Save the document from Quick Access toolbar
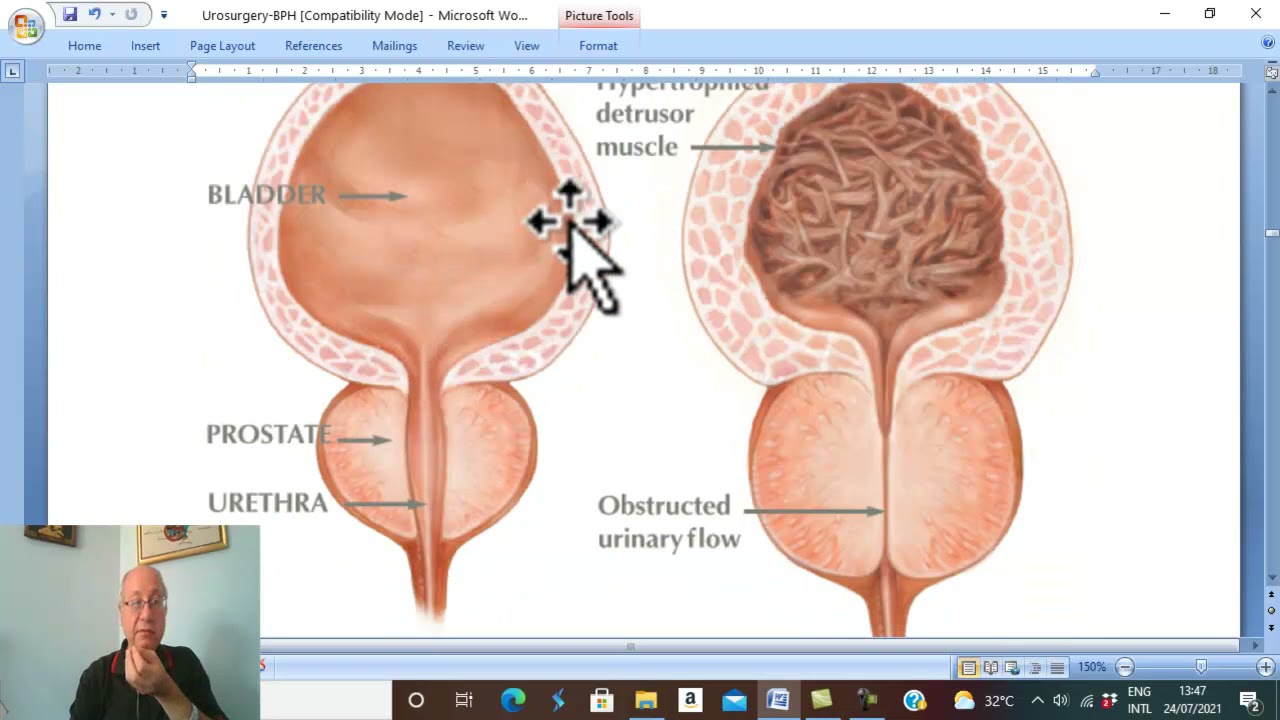 (70, 14)
